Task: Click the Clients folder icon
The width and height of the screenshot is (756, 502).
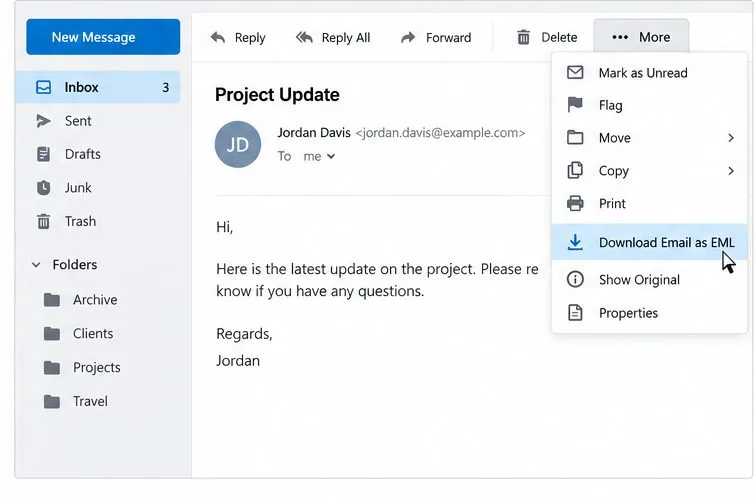Action: tap(52, 334)
